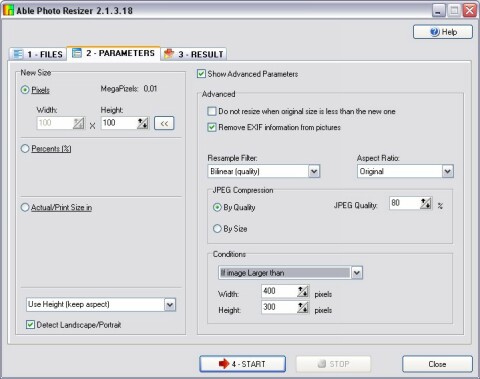Select JPEG compression By Quality
The height and width of the screenshot is (379, 480).
217,207
